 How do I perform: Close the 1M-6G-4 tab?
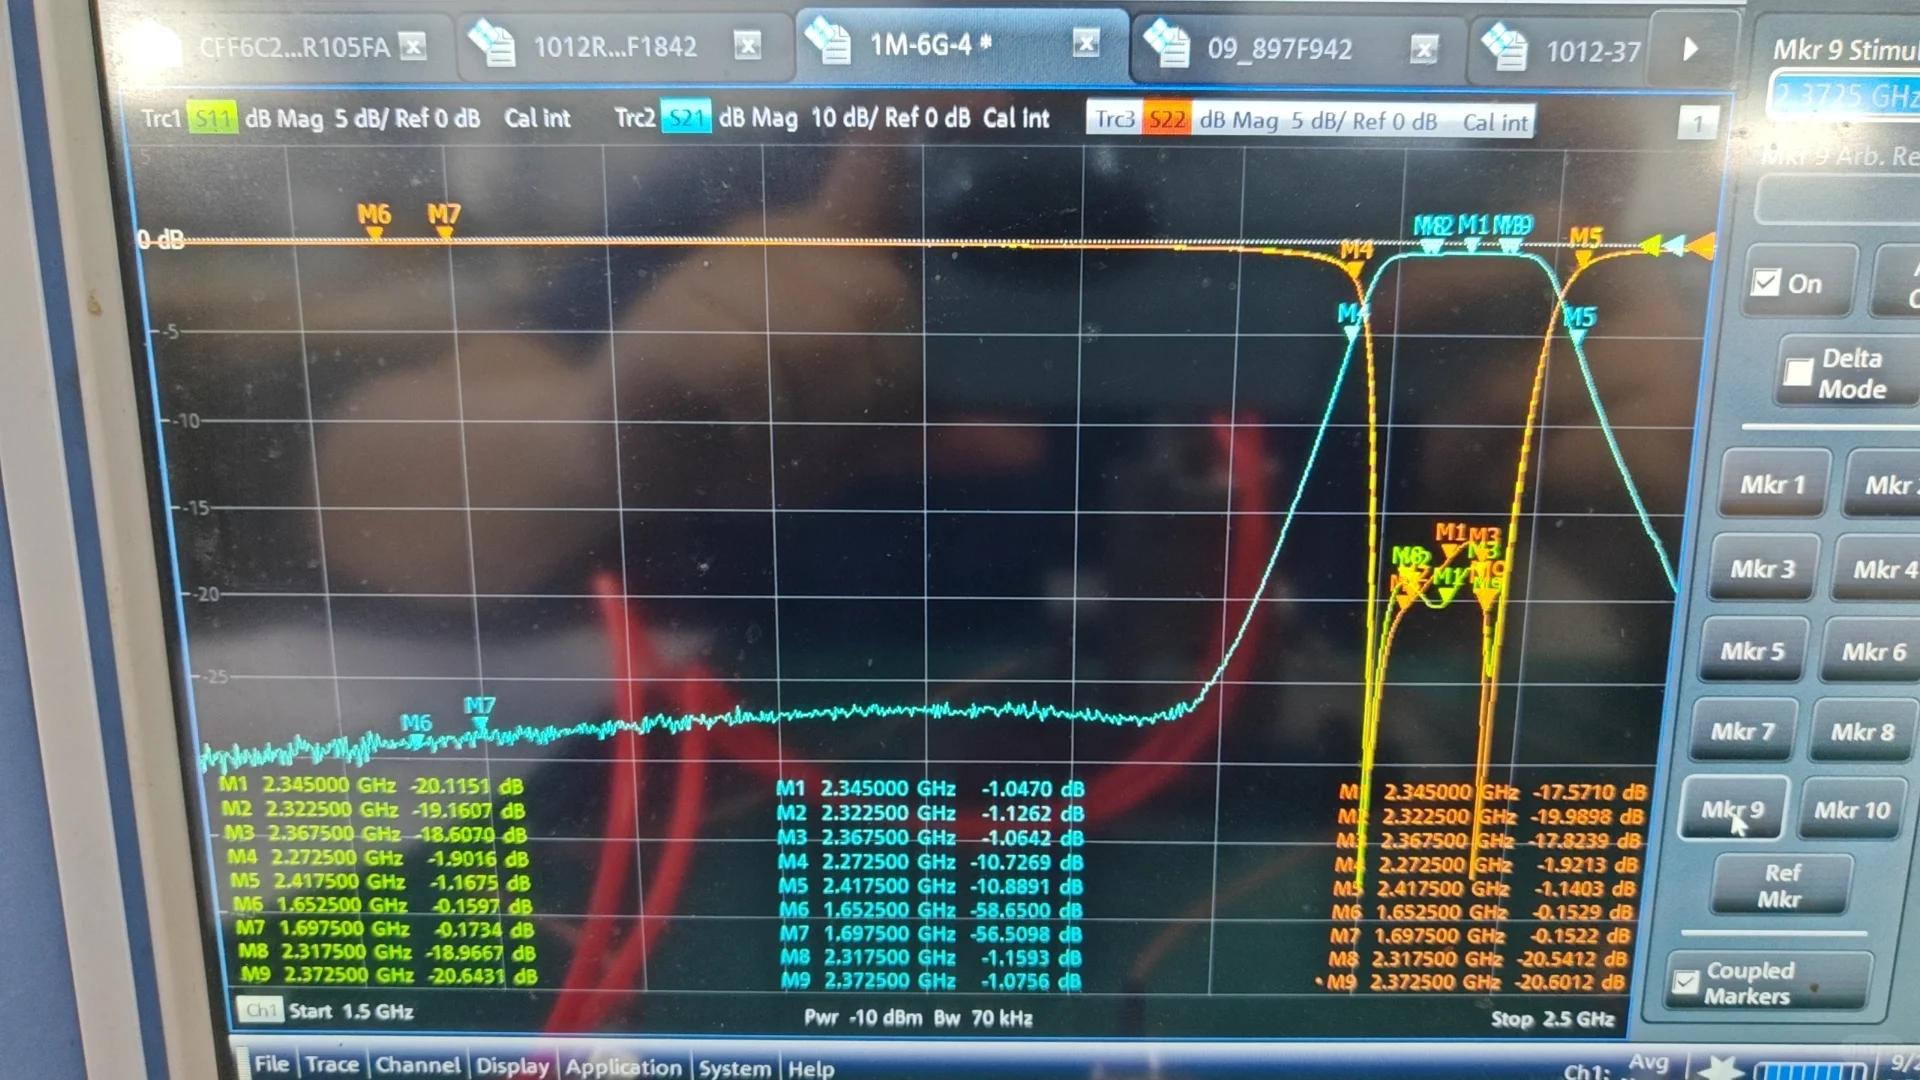[x=1086, y=42]
